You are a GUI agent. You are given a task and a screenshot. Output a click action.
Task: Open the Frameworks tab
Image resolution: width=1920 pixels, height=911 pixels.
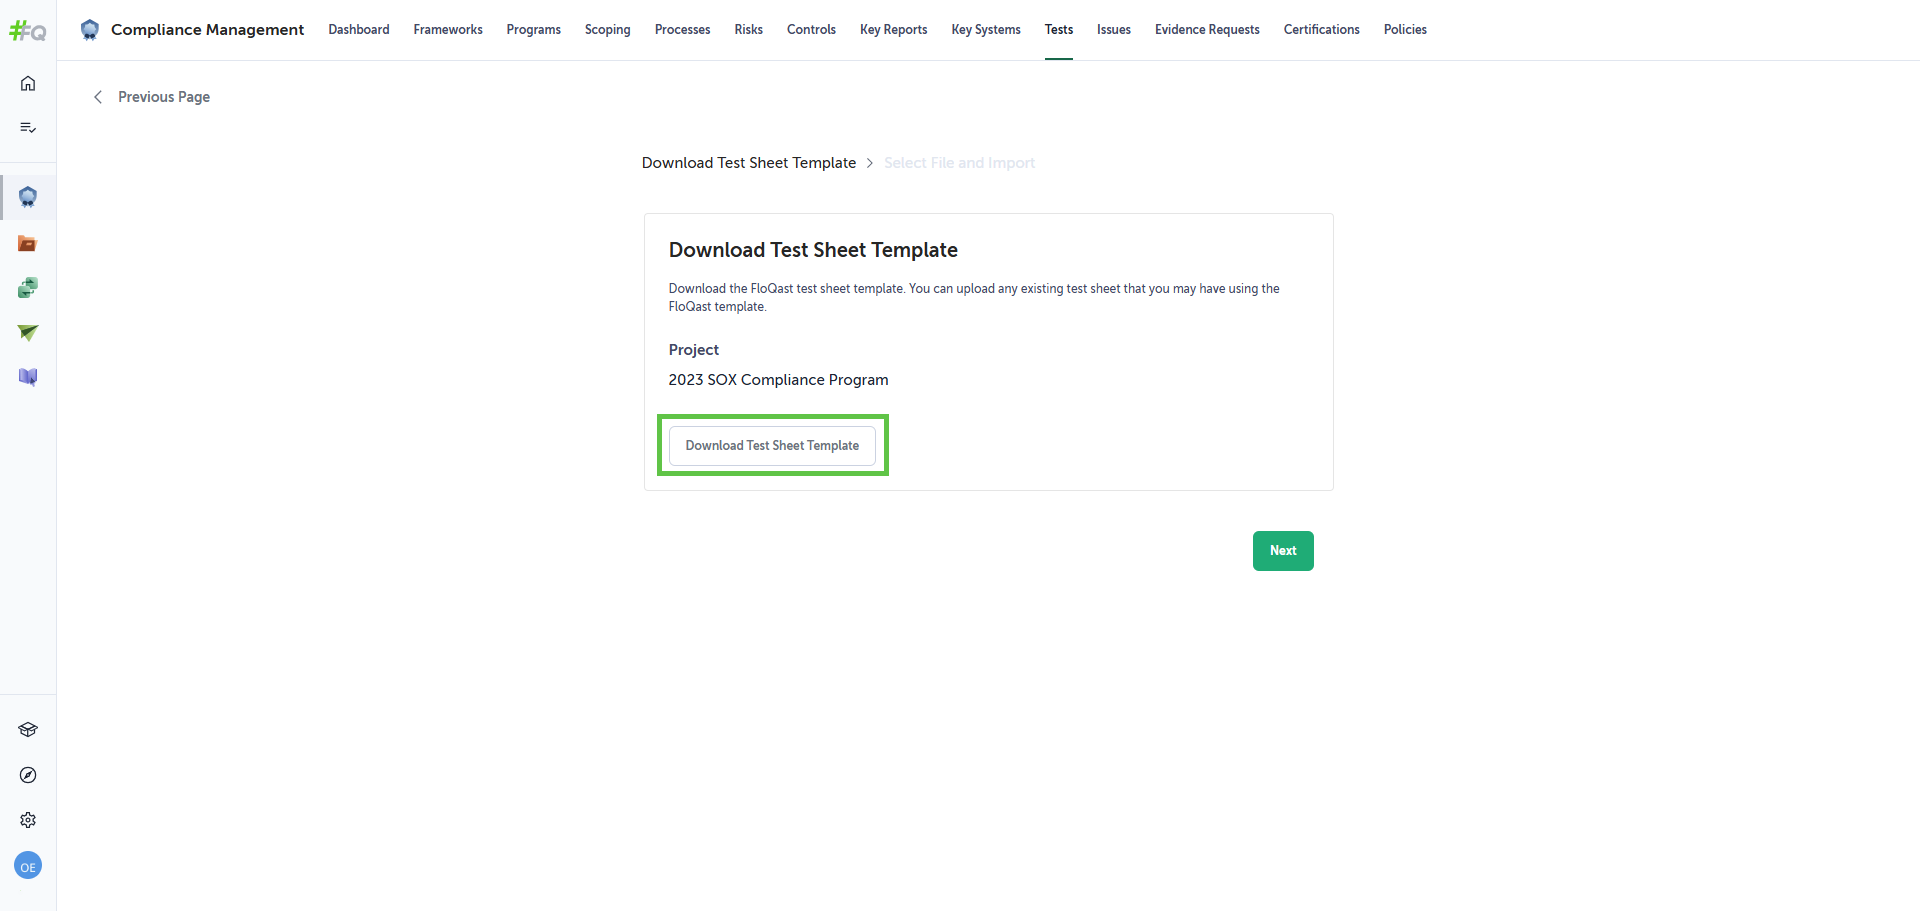pyautogui.click(x=448, y=30)
